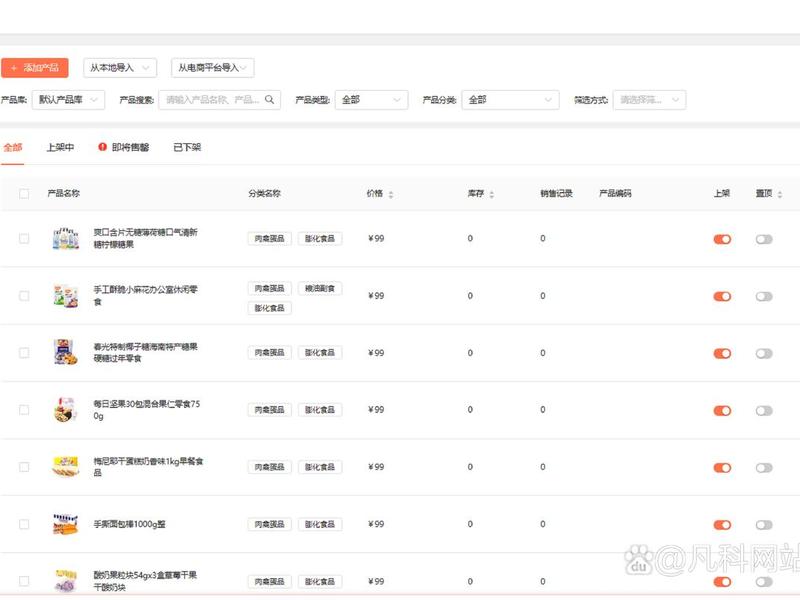This screenshot has width=800, height=600.
Task: Open thumbnail of 酸奶果粒块54gx3盒 product
Action: coord(66,581)
